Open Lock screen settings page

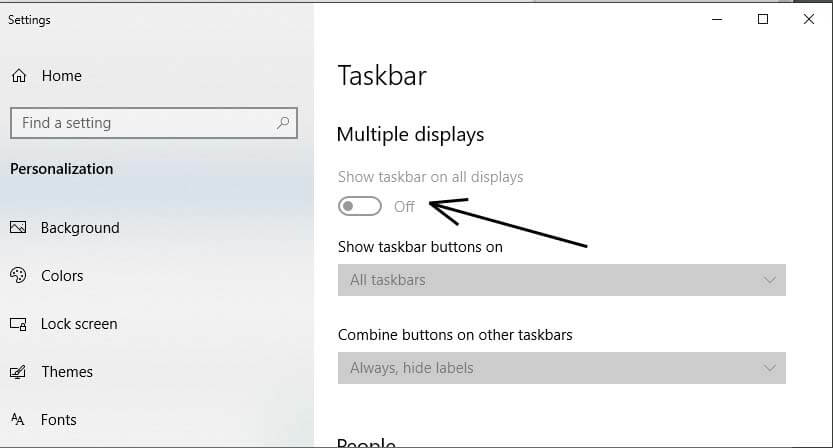coord(79,324)
